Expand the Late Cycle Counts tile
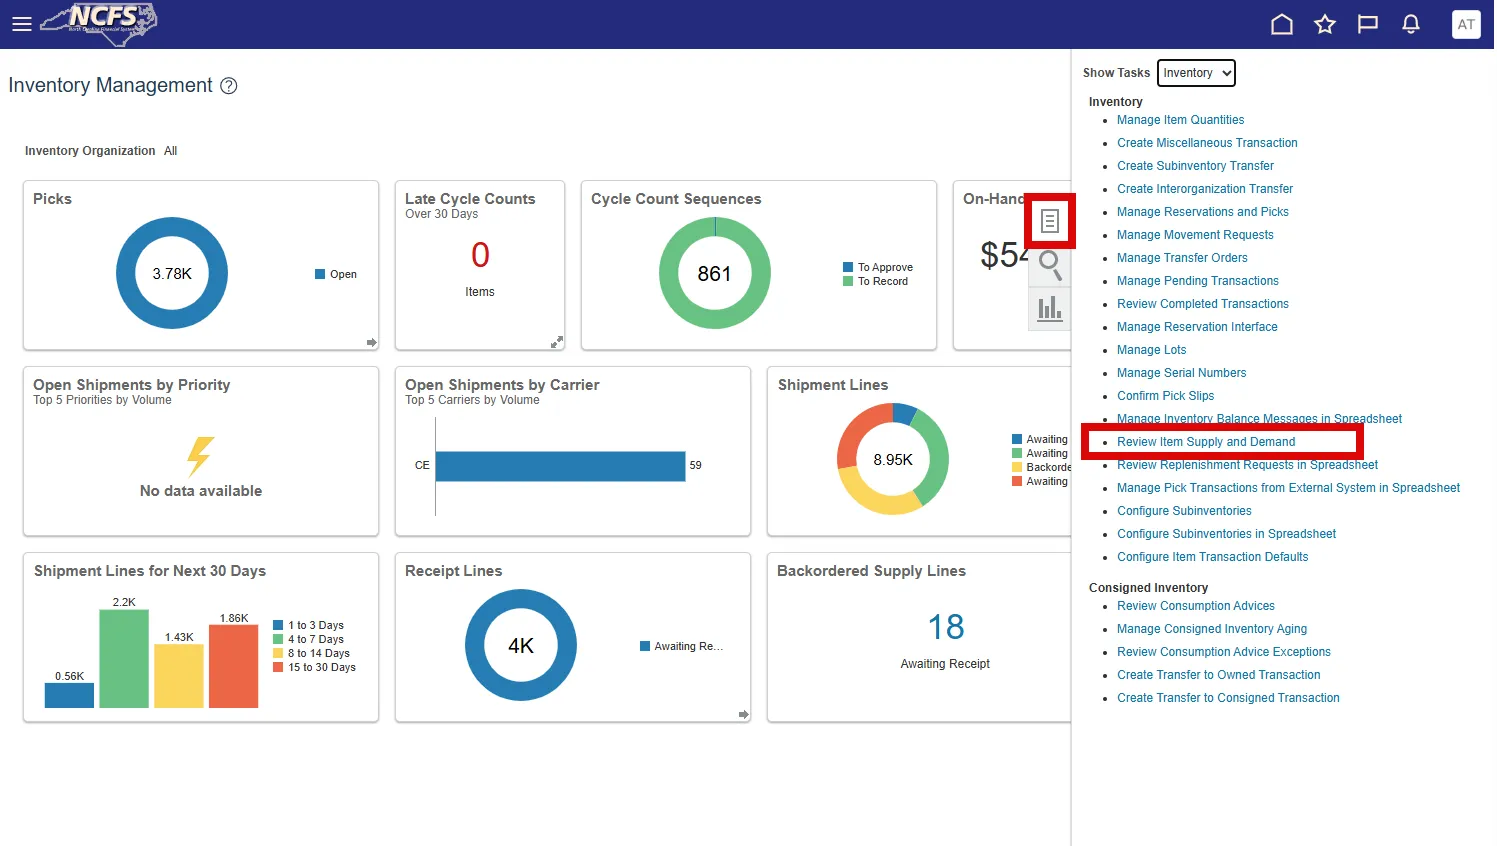 tap(557, 342)
